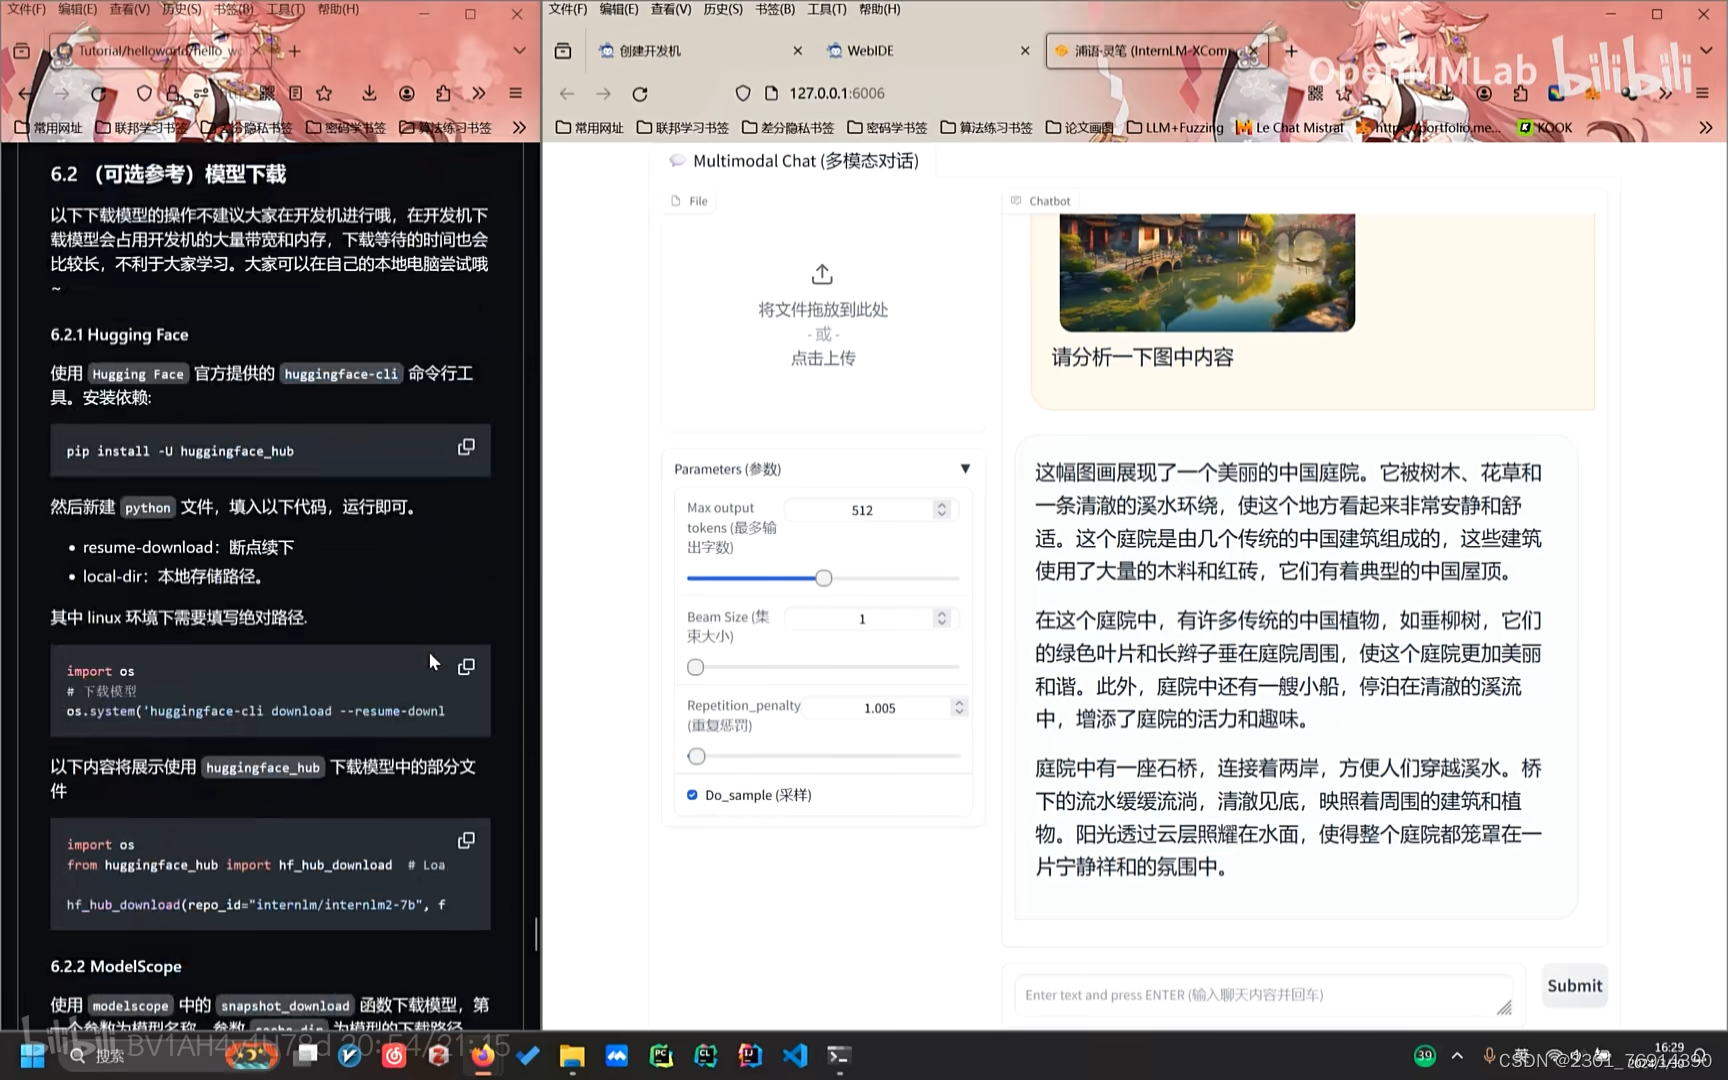The image size is (1728, 1080).
Task: Switch to the 创建开发机 tab
Action: point(700,50)
